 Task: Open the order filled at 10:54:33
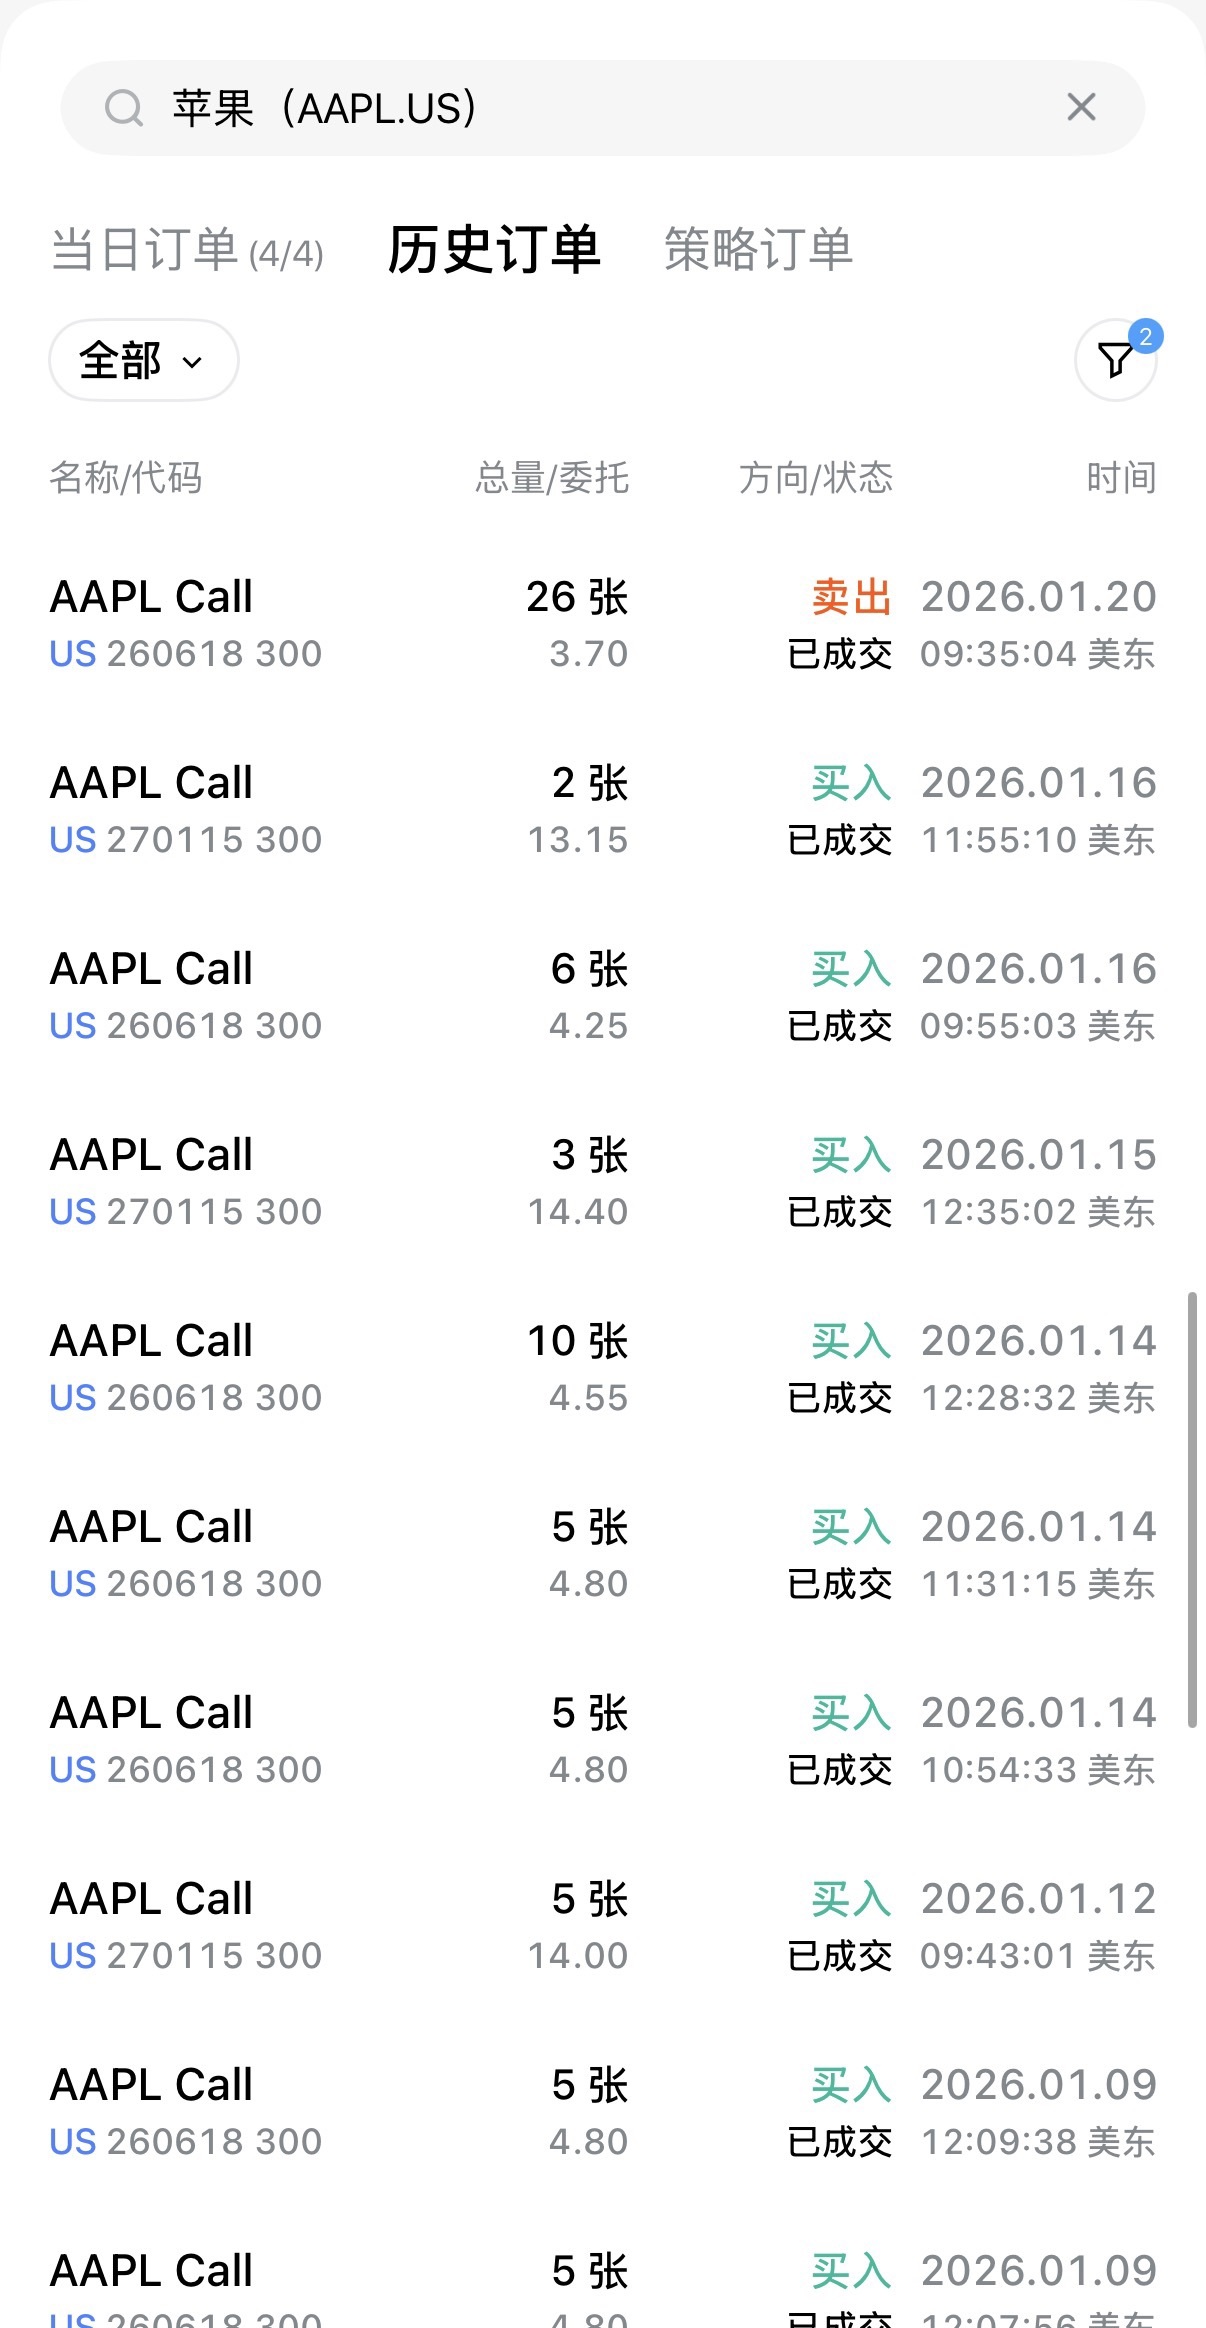pyautogui.click(x=602, y=1740)
